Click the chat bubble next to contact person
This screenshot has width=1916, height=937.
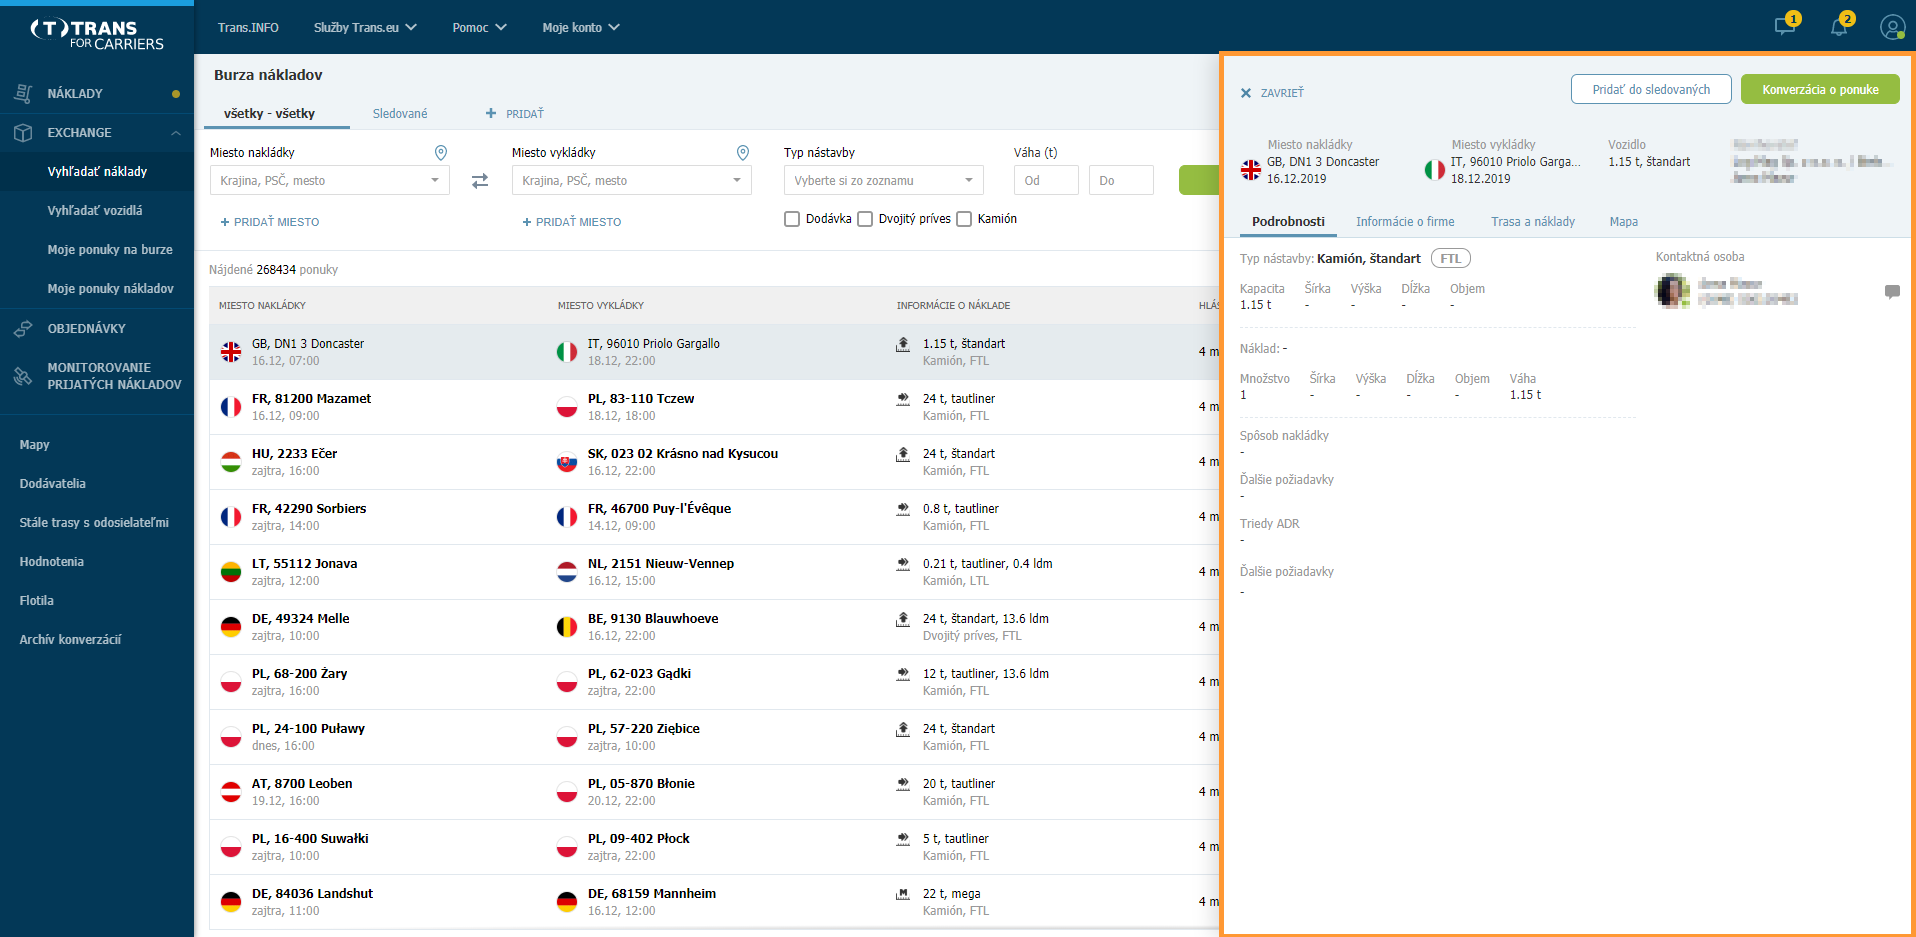[1892, 291]
